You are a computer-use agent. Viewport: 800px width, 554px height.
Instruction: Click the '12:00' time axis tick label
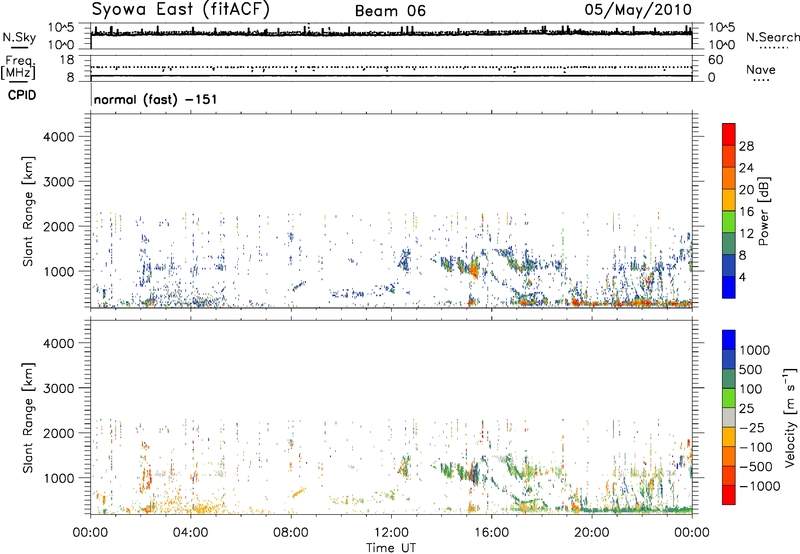[x=391, y=533]
